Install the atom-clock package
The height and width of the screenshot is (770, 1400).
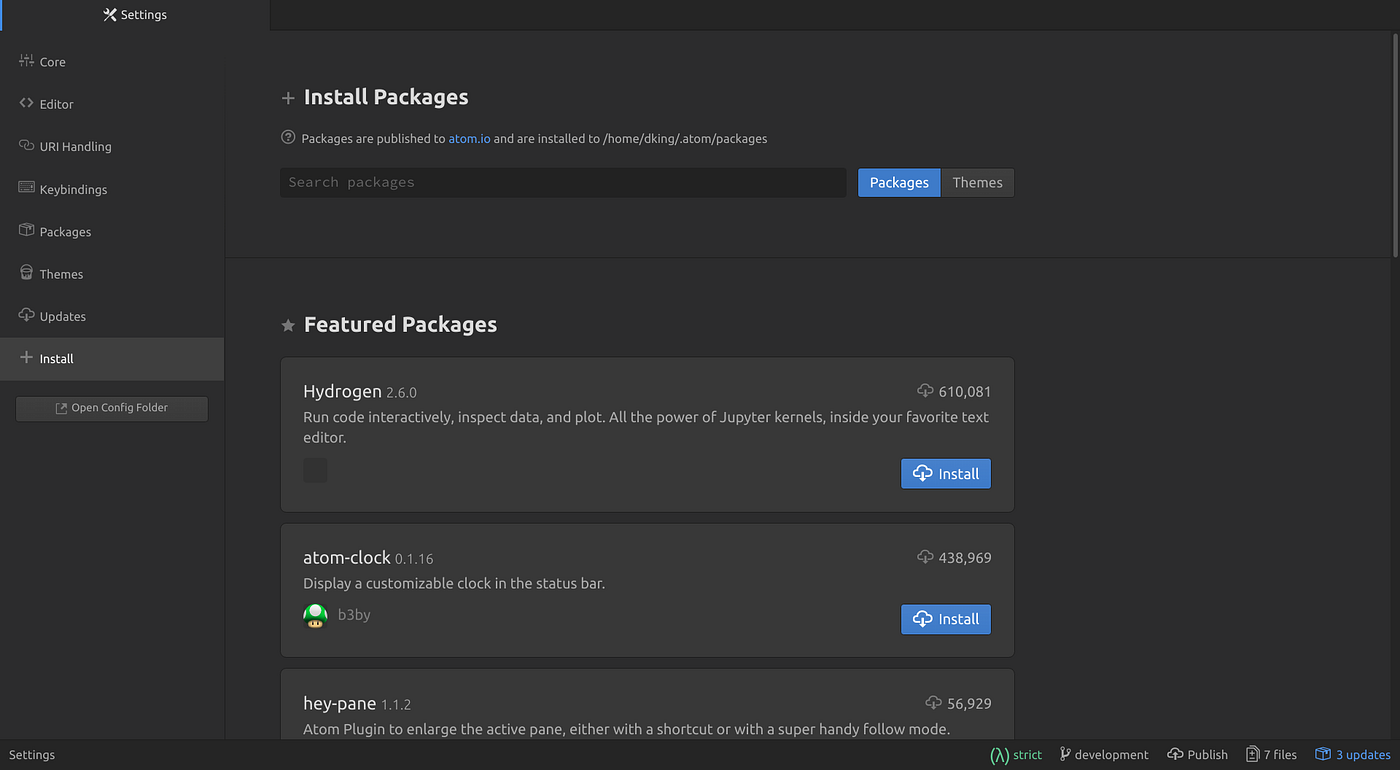pos(945,619)
